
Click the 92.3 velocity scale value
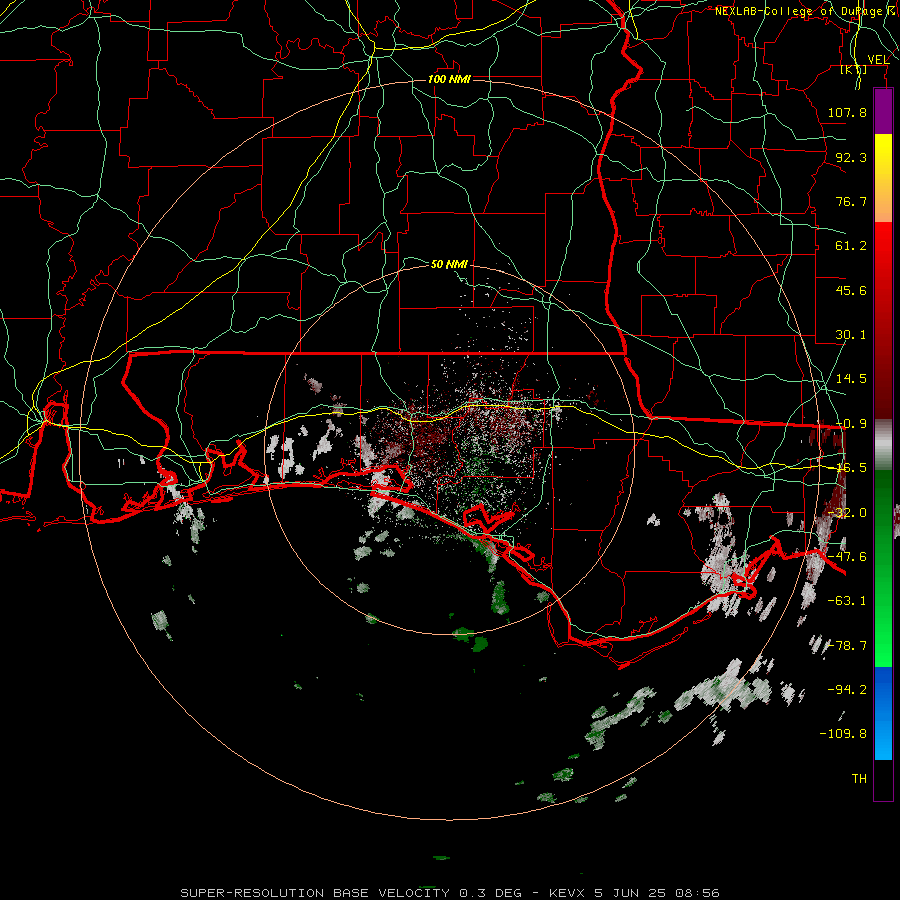click(851, 157)
